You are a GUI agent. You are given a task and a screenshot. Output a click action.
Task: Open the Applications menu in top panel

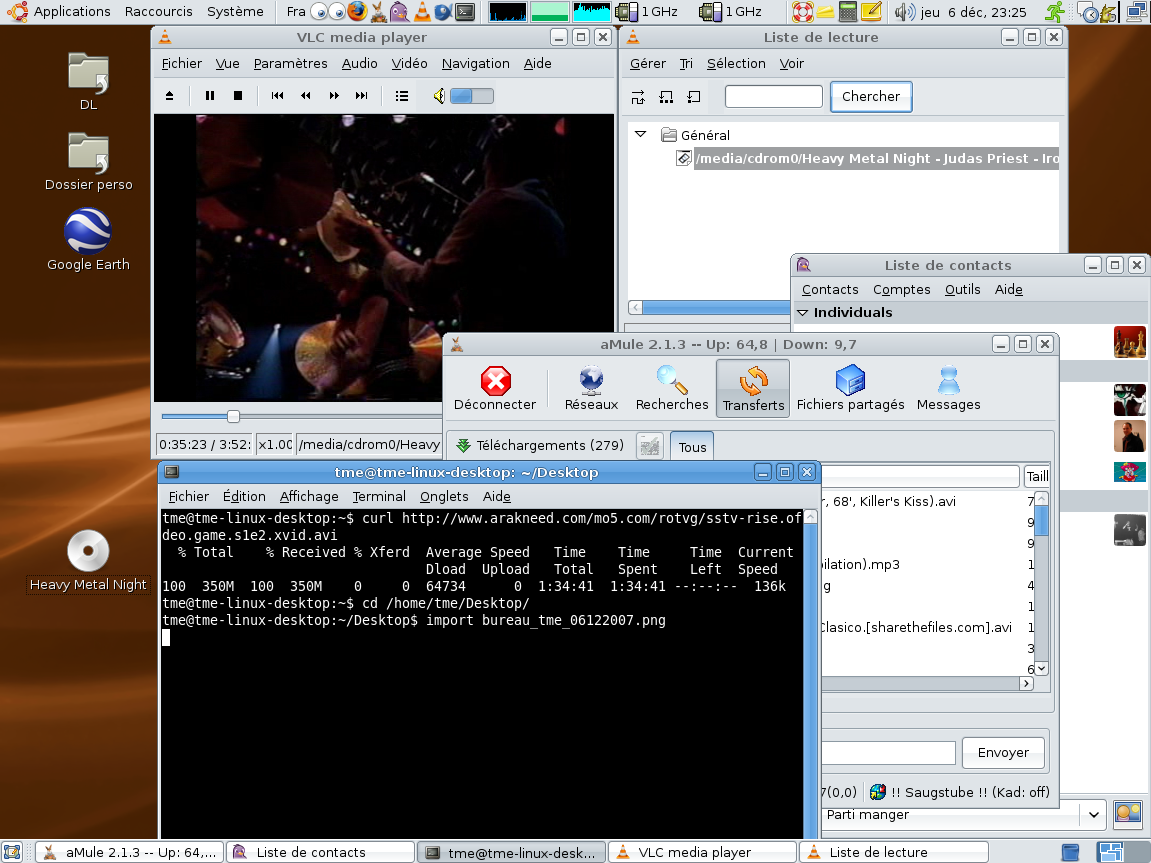(x=72, y=11)
